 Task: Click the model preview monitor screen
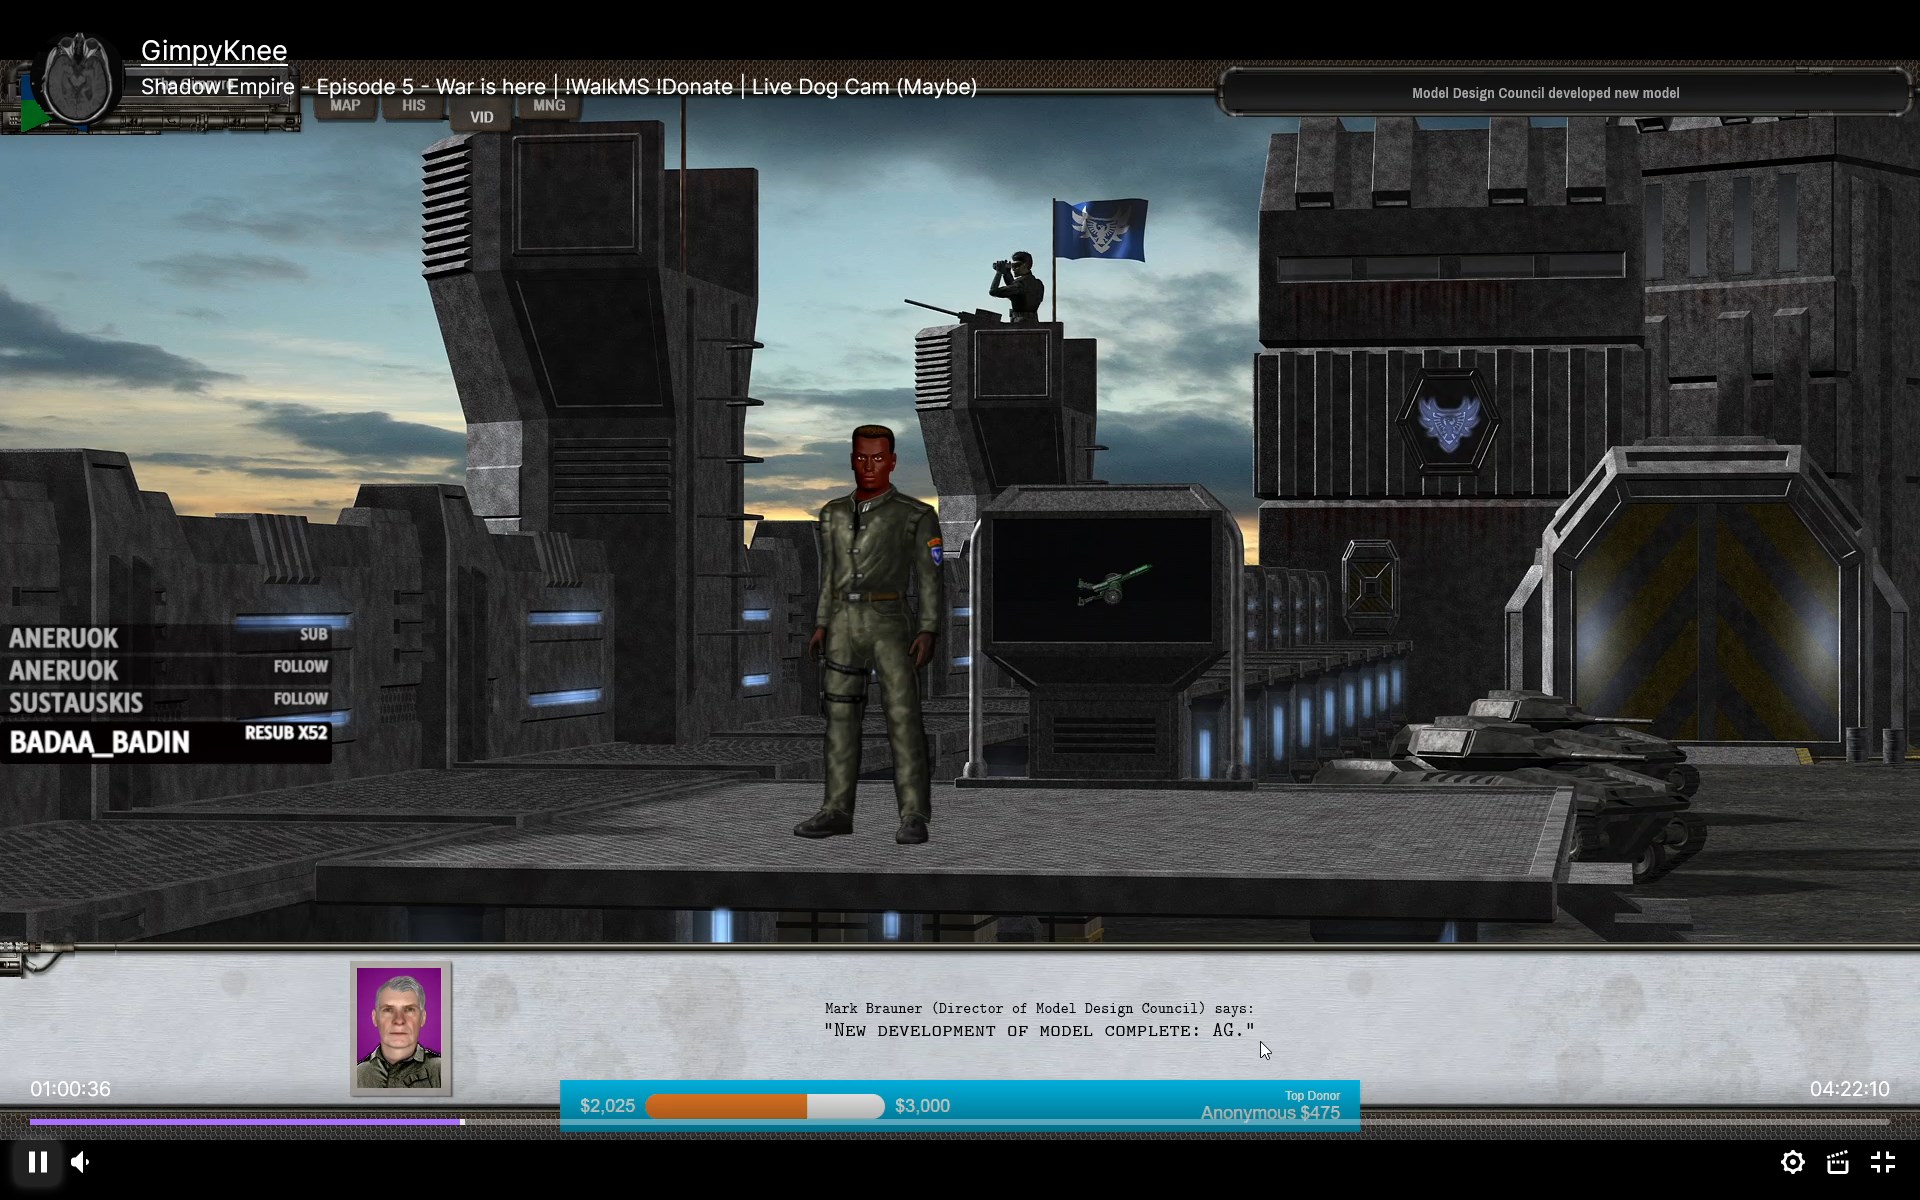coord(1102,580)
